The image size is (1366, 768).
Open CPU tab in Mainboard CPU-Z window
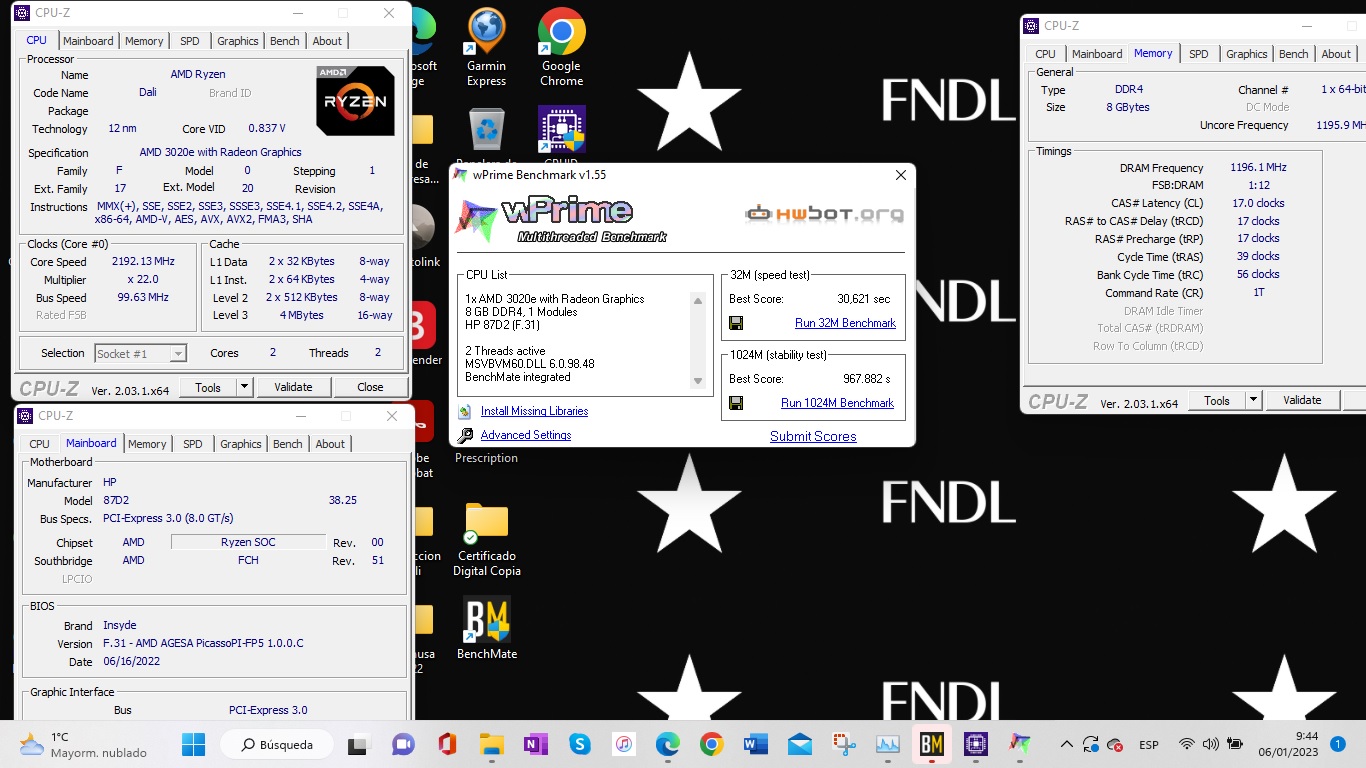click(40, 444)
